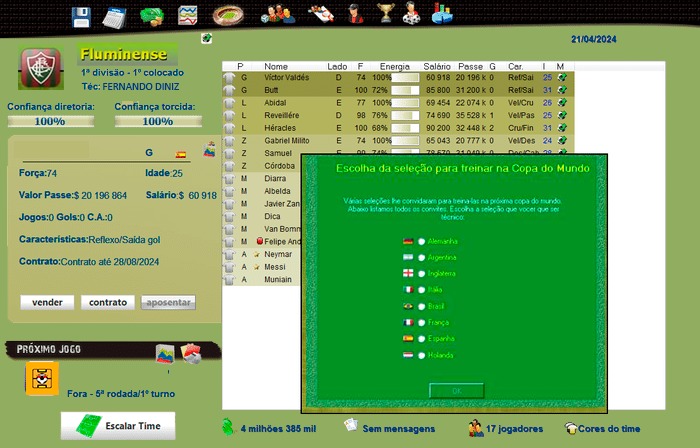
Task: Click the M column icon for Butt
Action: pos(562,90)
